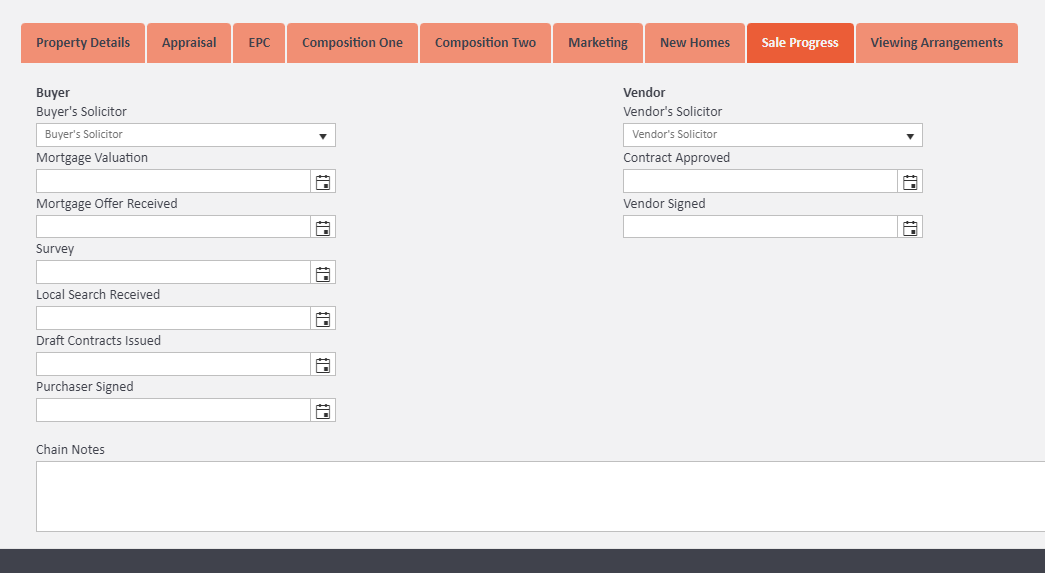
Task: Click Draft Contracts Issued calendar icon
Action: click(323, 365)
